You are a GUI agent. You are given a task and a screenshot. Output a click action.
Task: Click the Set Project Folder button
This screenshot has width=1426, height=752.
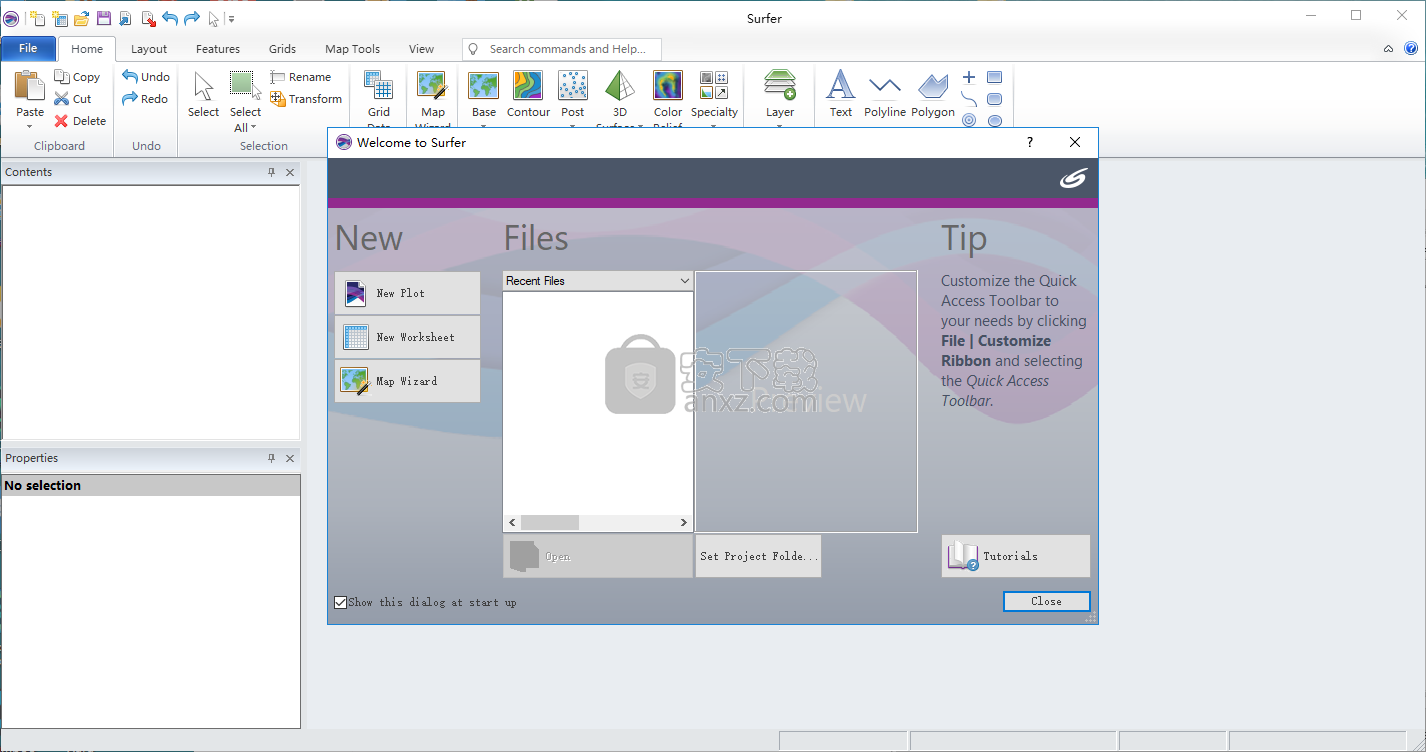(x=758, y=556)
